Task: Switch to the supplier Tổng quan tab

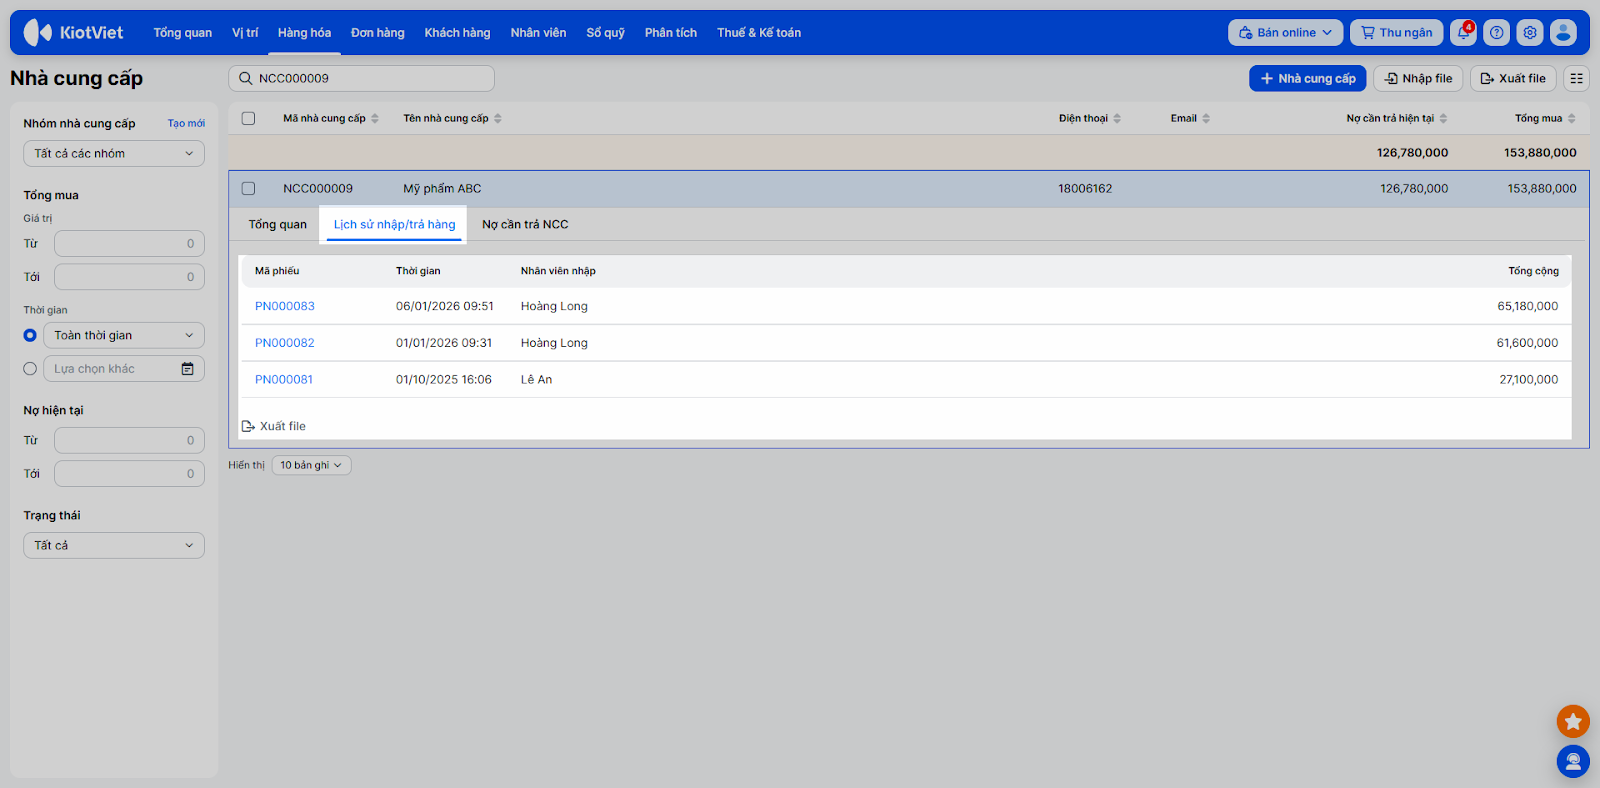Action: [x=278, y=224]
